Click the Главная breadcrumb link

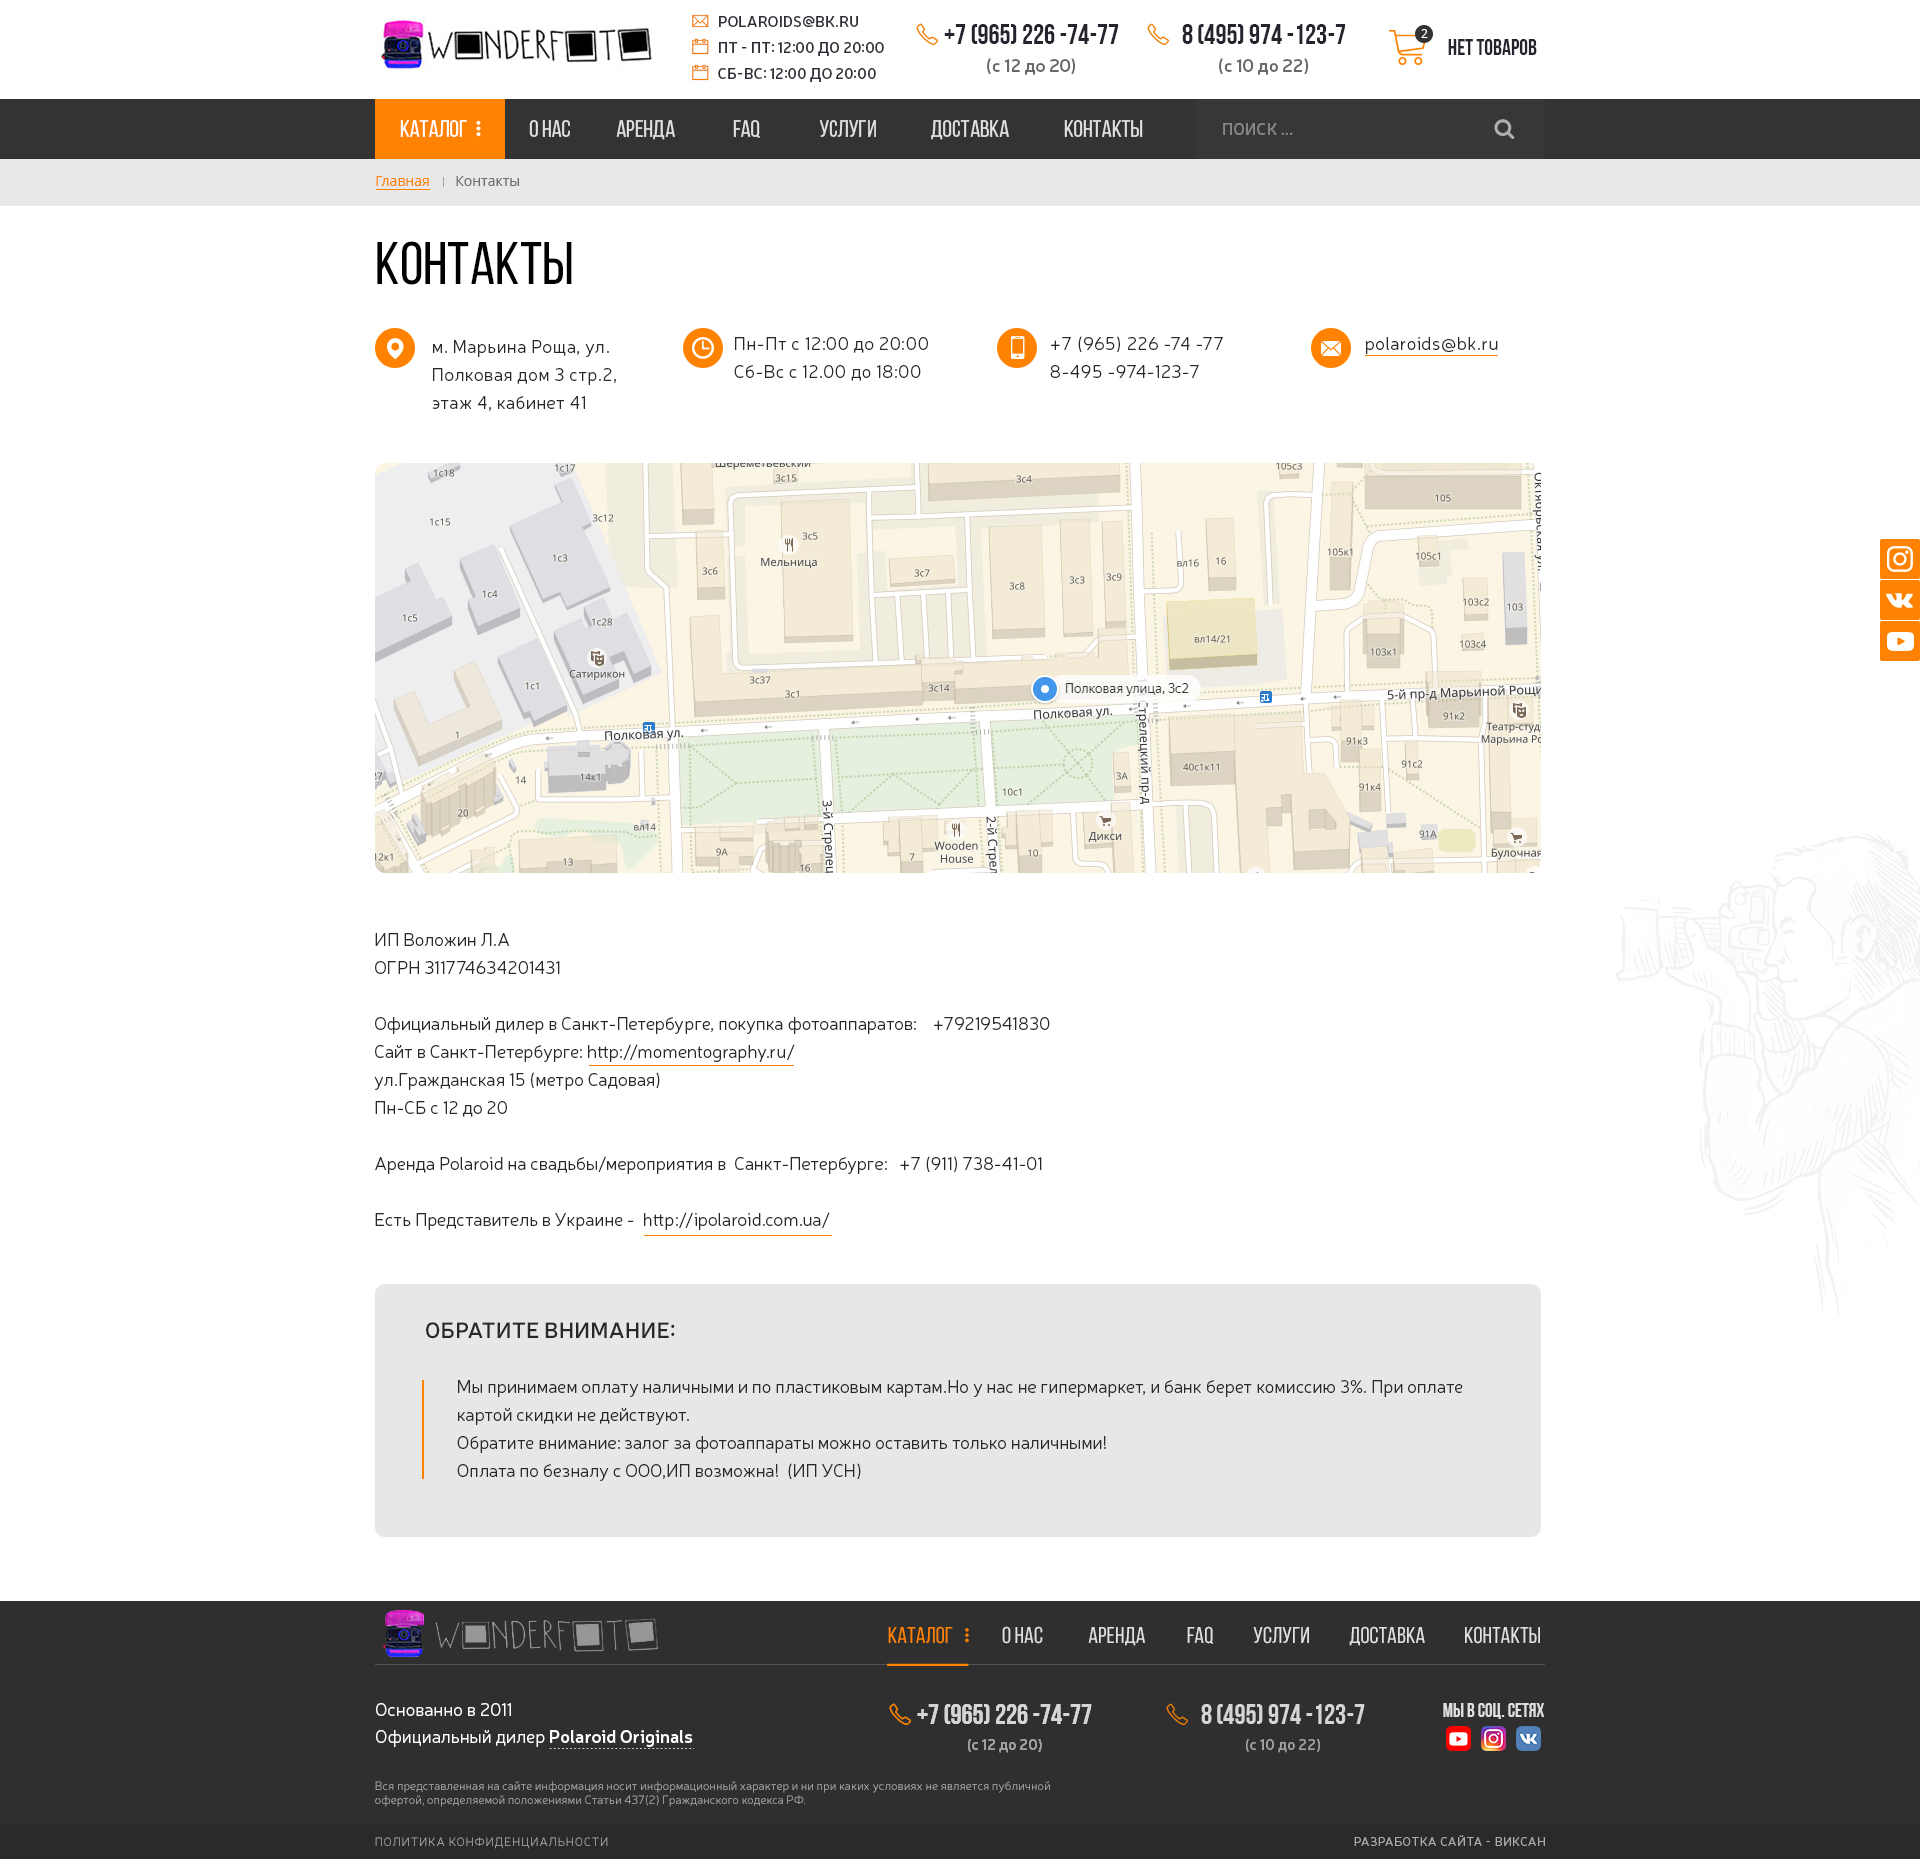click(x=402, y=181)
